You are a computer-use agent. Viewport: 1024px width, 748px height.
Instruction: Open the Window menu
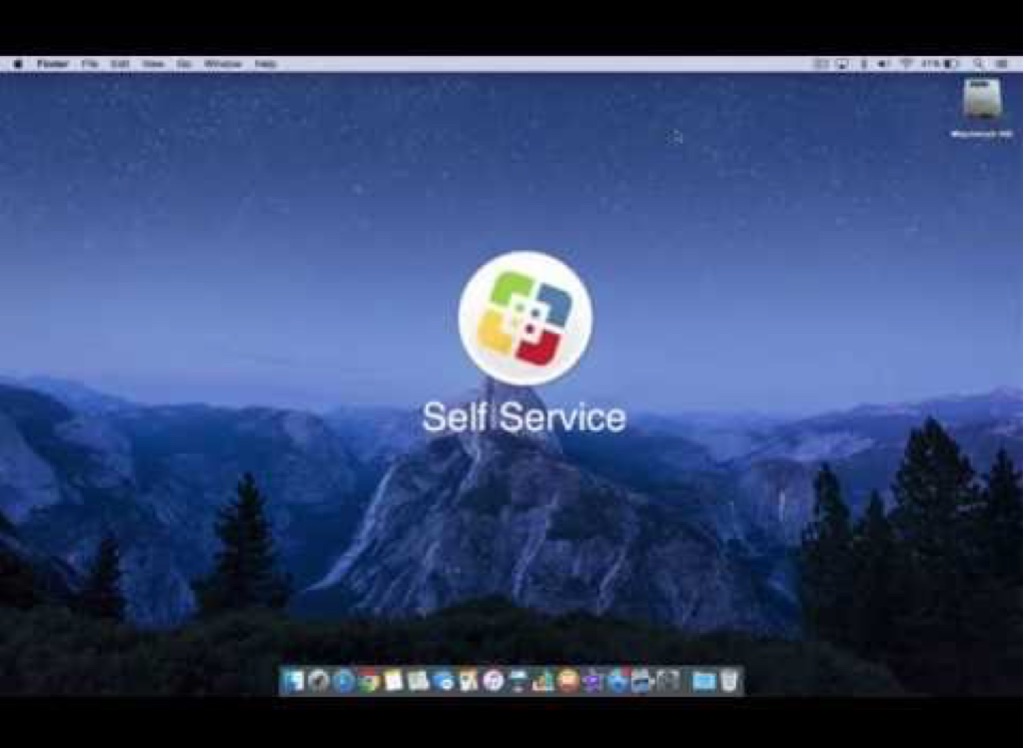pos(223,64)
